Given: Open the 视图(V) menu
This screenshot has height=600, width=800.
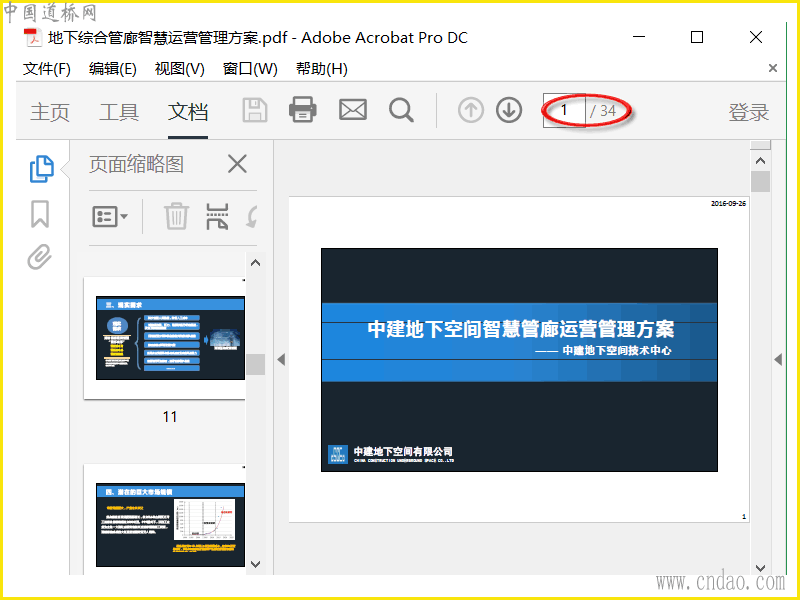Looking at the screenshot, I should pos(180,68).
